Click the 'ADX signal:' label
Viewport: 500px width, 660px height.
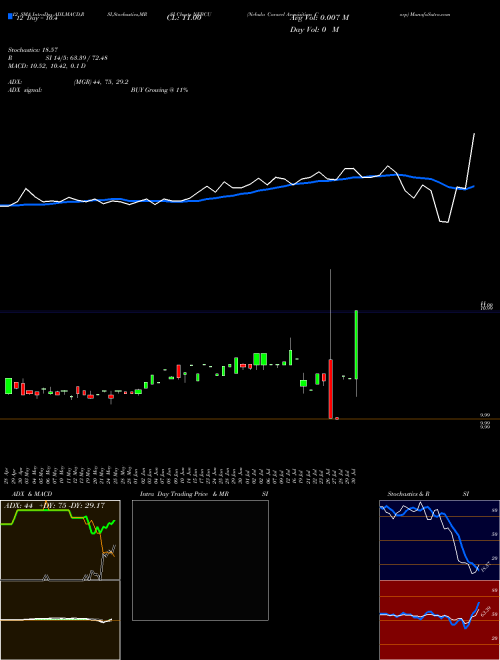tap(25, 90)
